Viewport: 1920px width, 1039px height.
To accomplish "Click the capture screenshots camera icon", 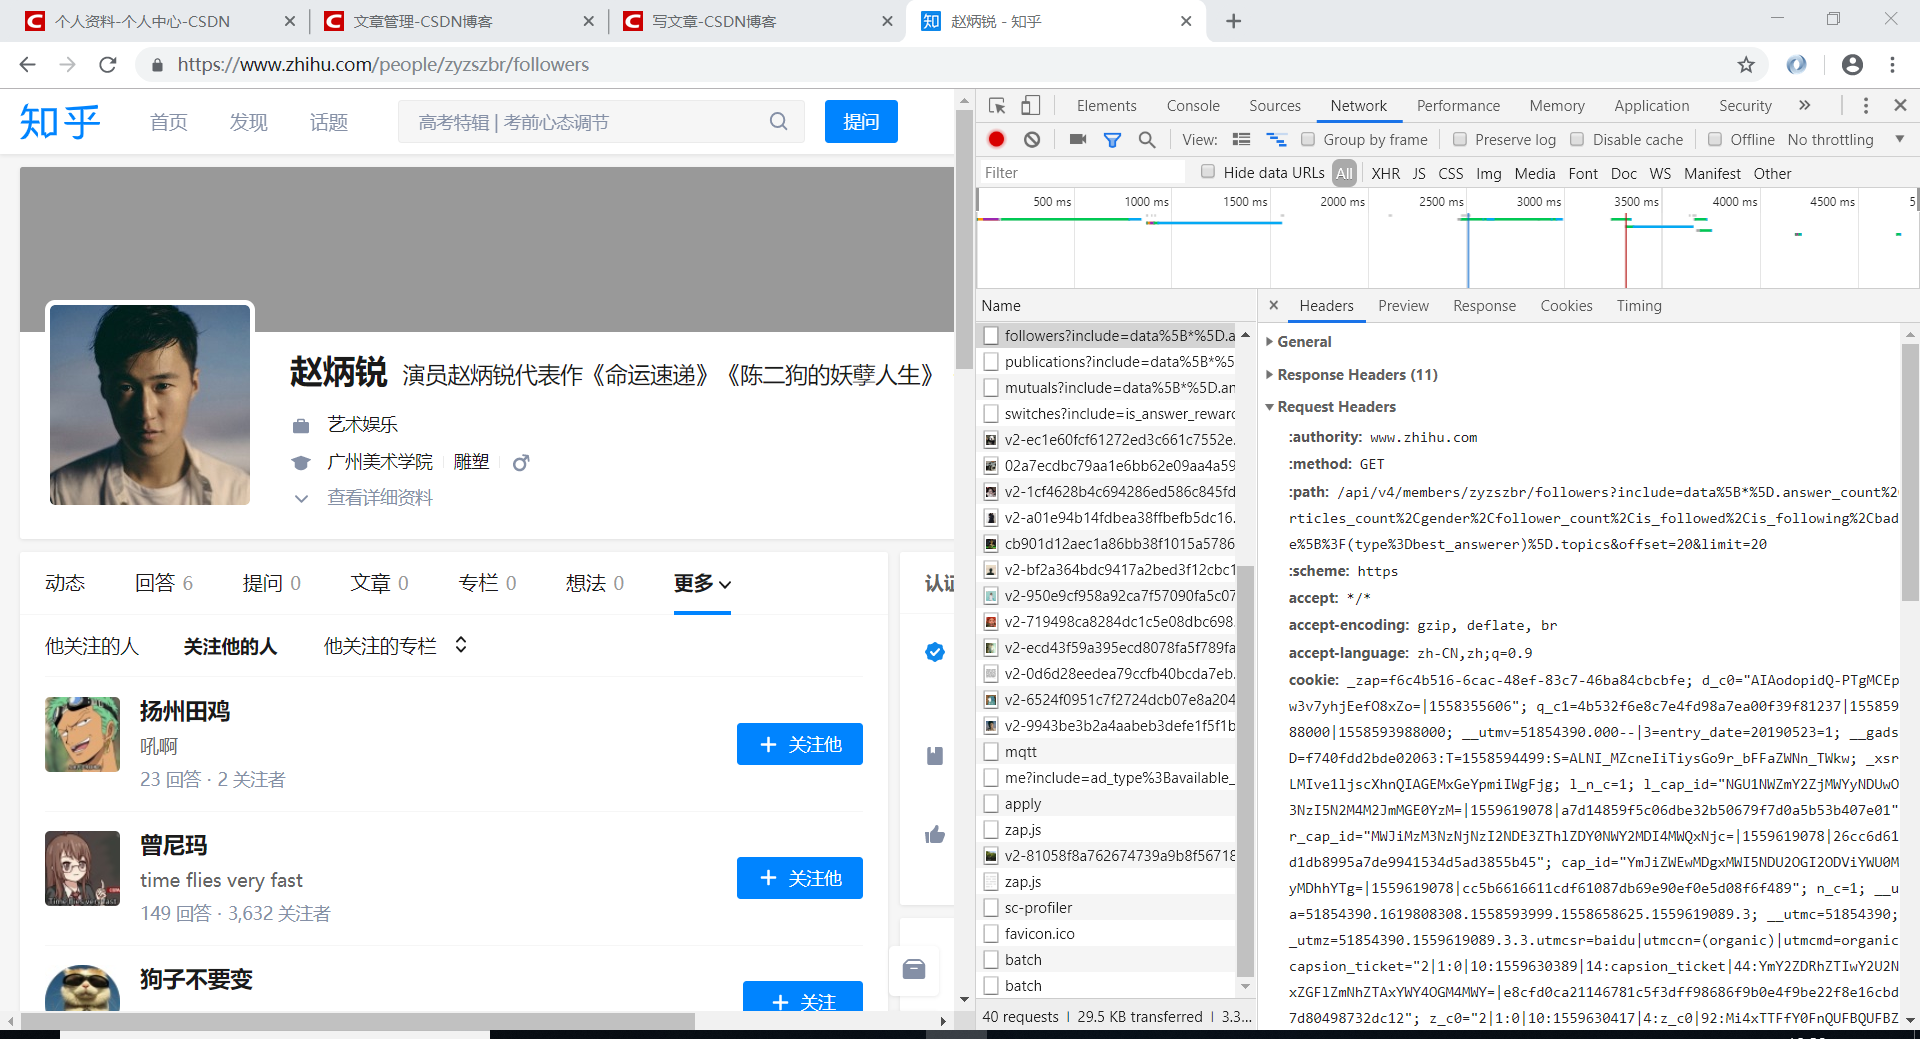I will [1078, 139].
